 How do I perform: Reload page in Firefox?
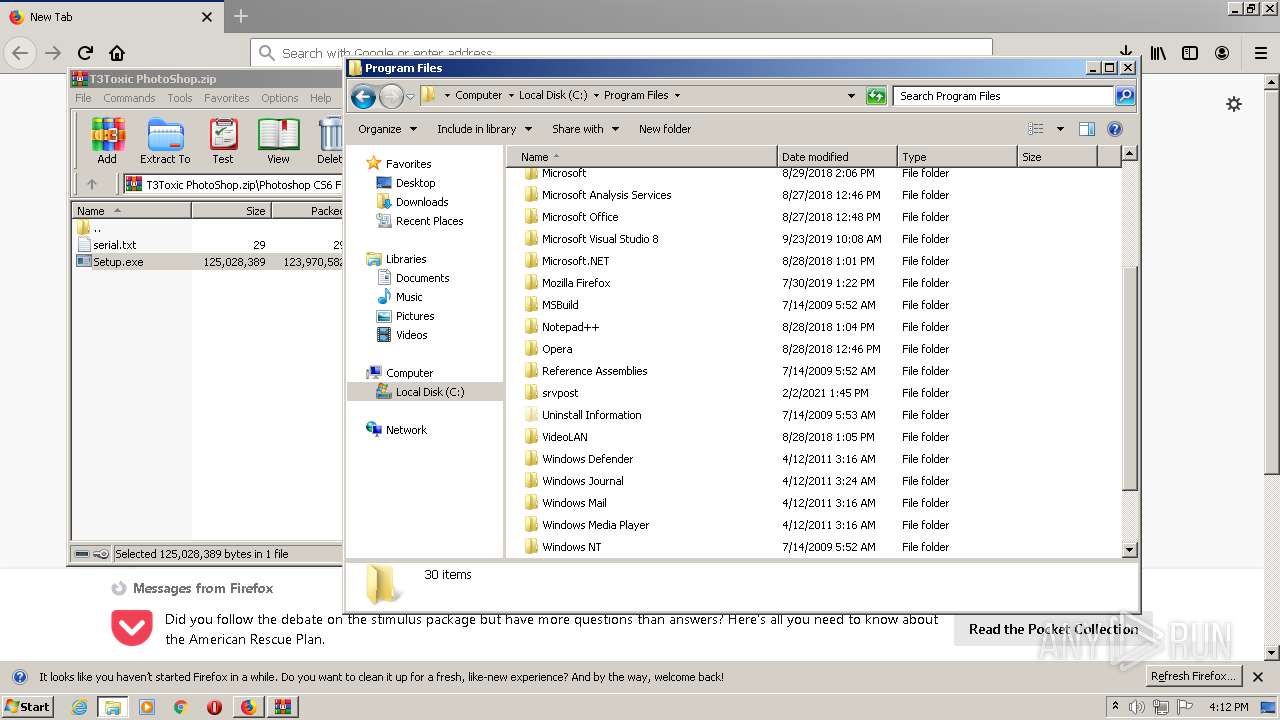85,53
